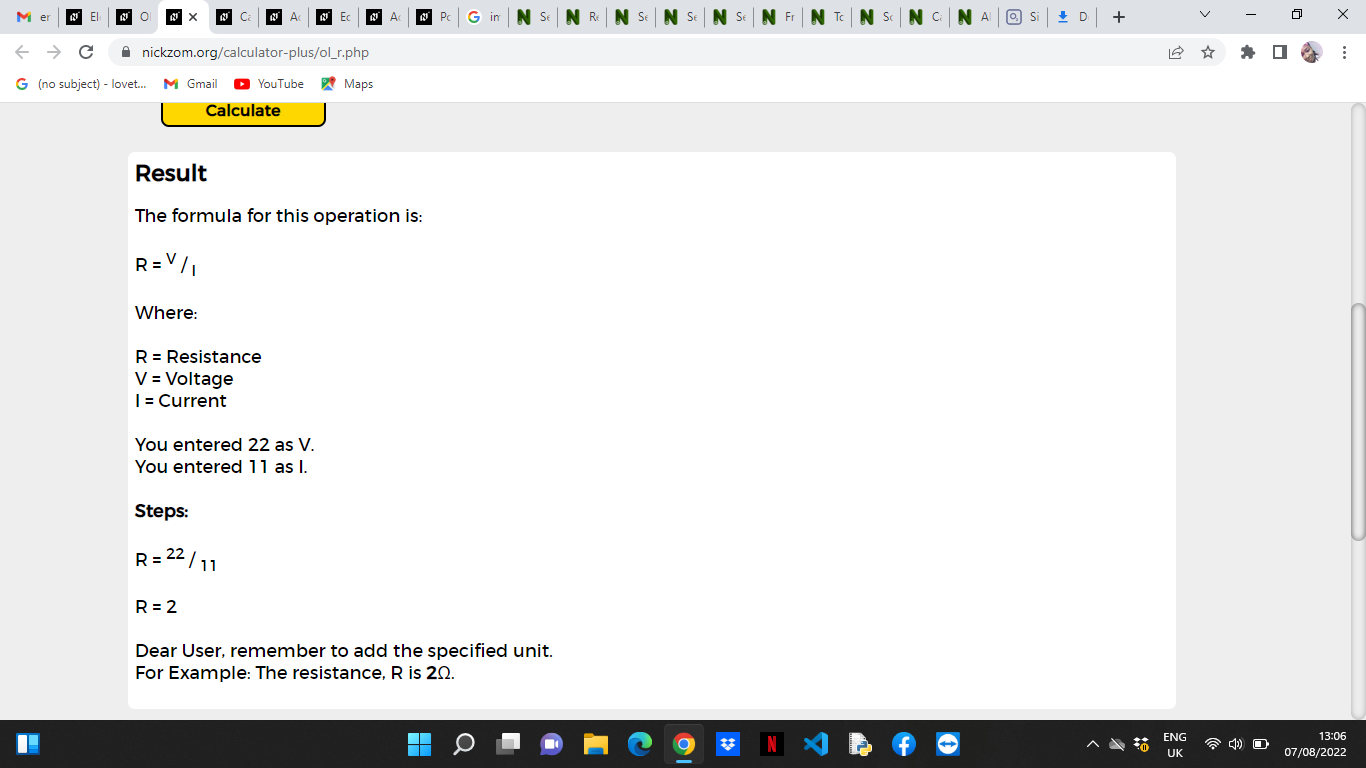The width and height of the screenshot is (1366, 768).
Task: Expand the tab search dropdown arrow
Action: click(x=1205, y=16)
